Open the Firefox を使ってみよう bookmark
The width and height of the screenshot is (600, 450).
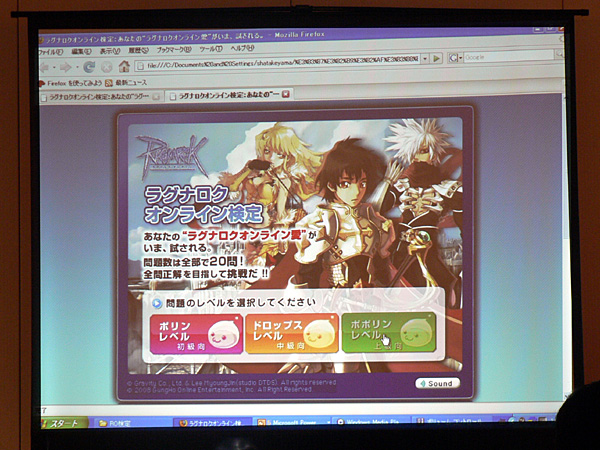[71, 83]
